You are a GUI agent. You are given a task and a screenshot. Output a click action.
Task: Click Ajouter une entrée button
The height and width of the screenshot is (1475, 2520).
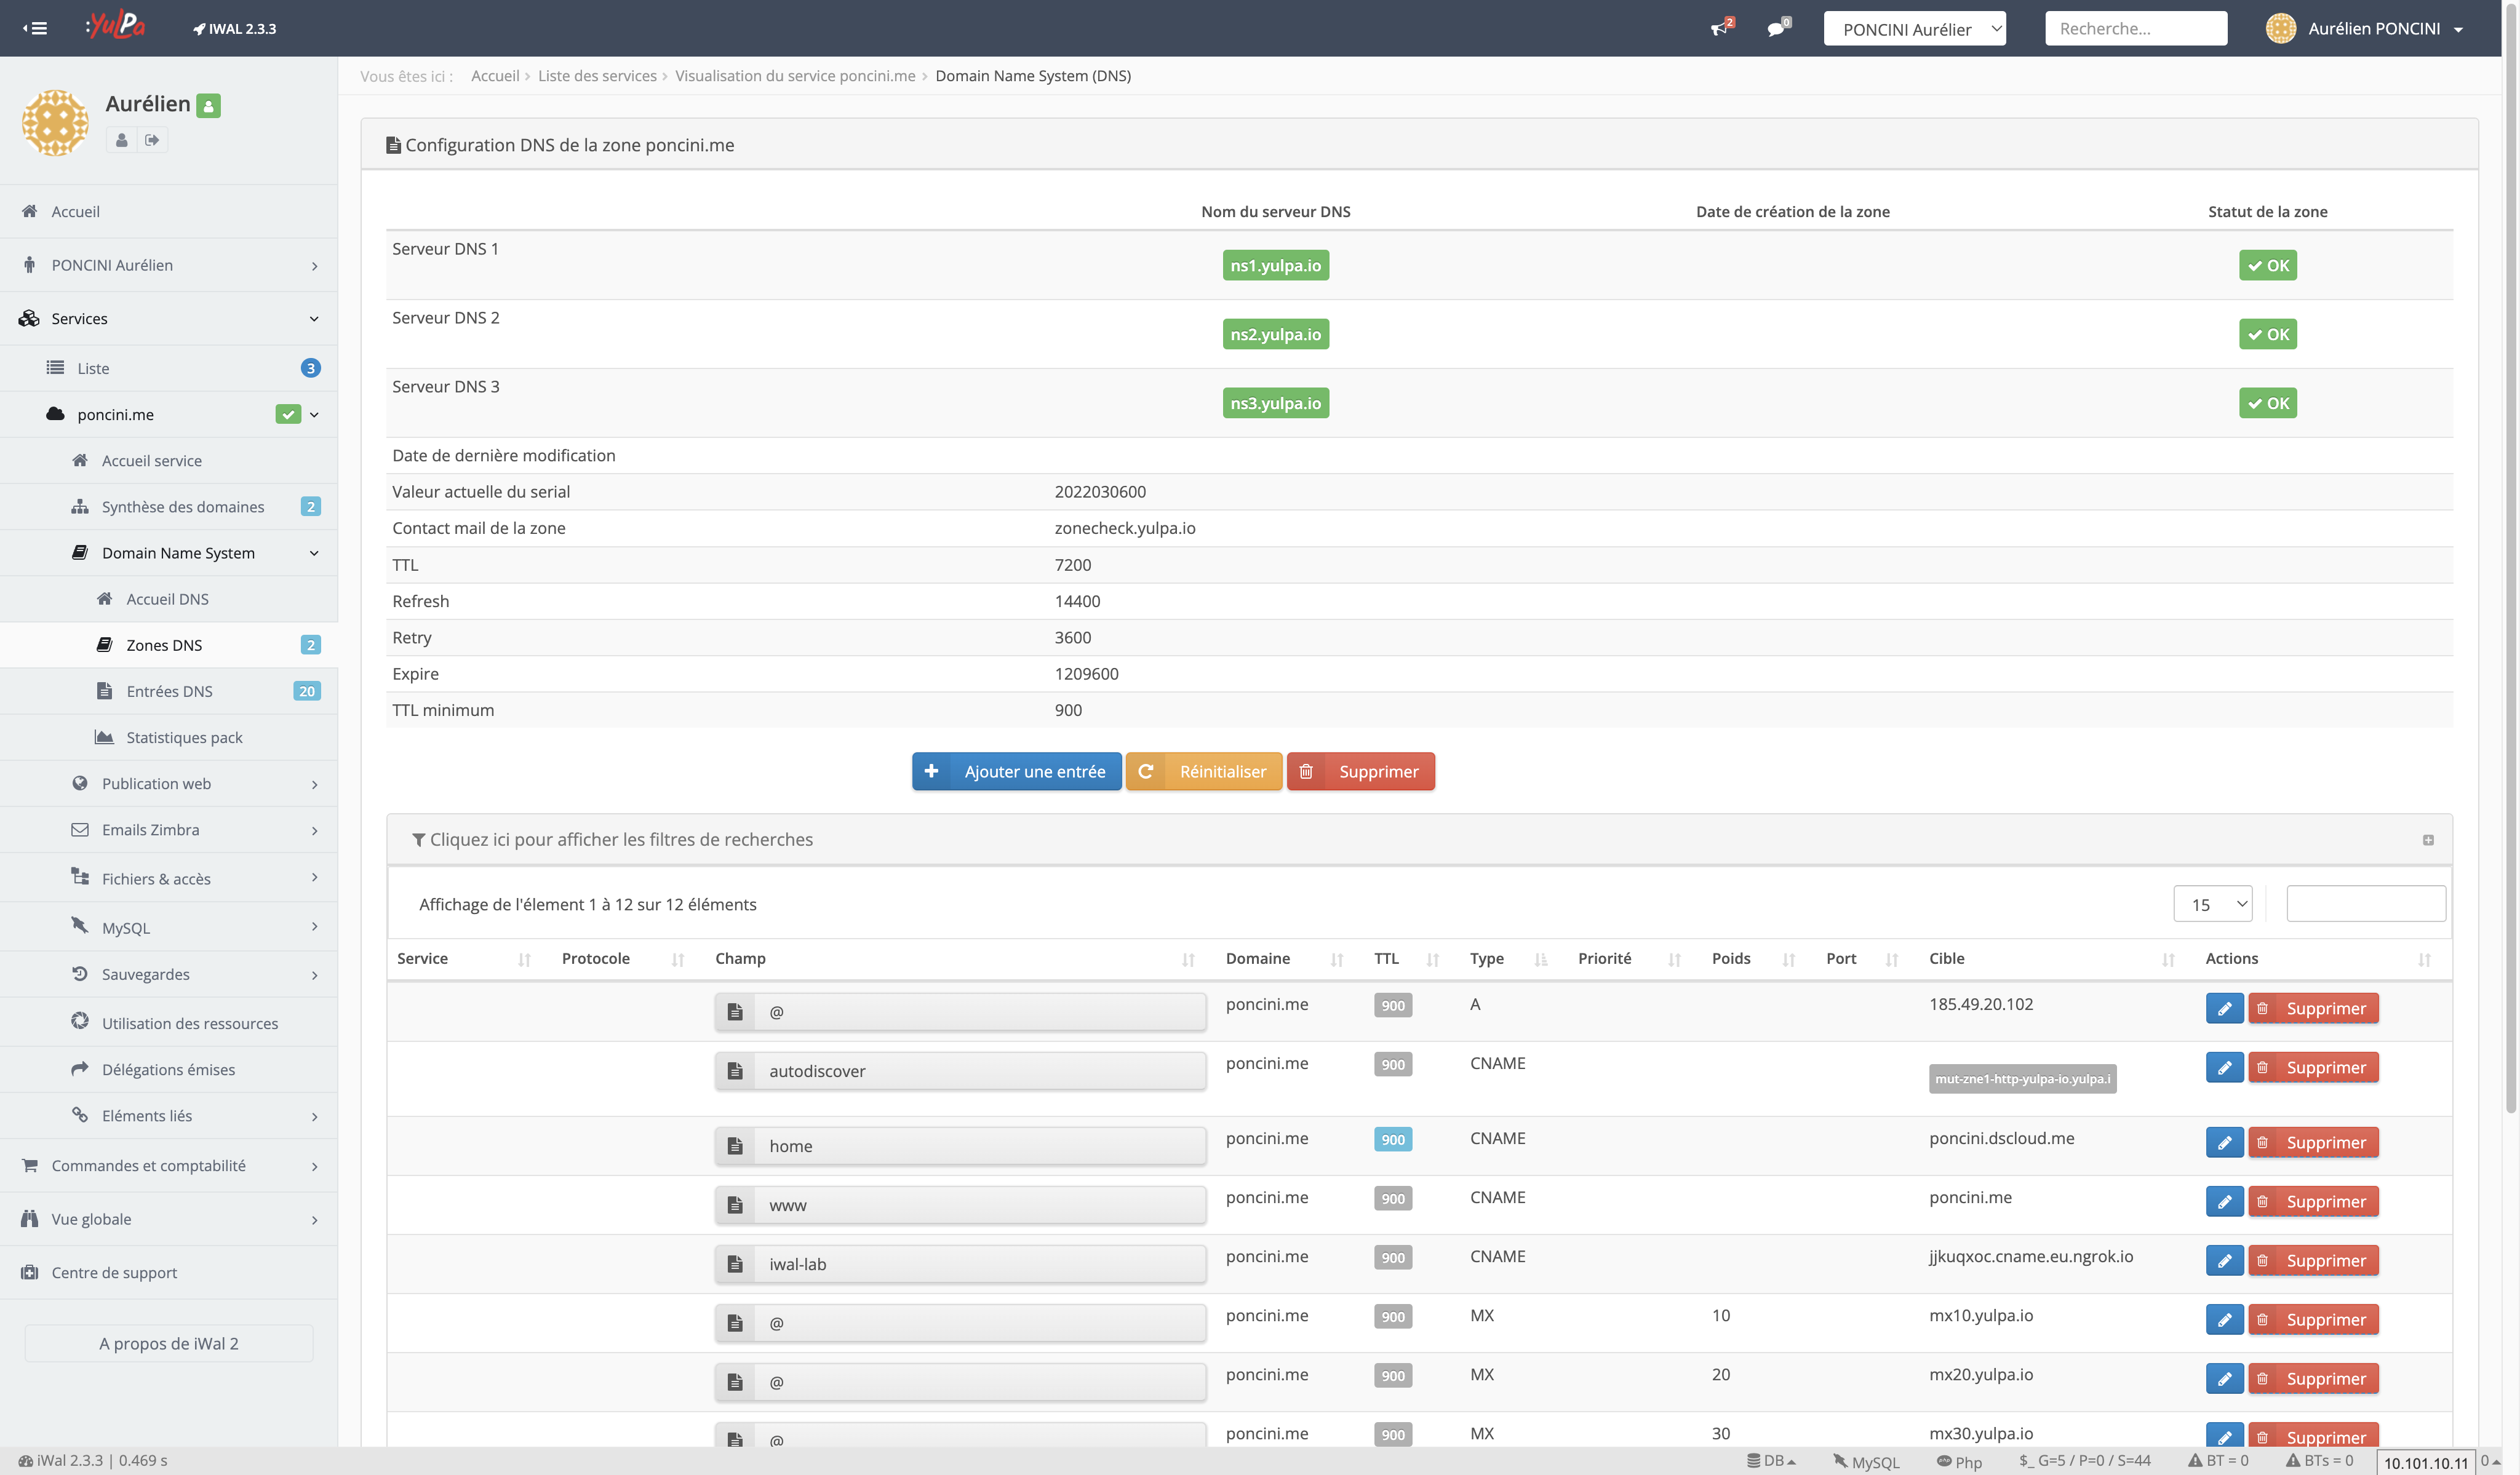tap(1016, 771)
